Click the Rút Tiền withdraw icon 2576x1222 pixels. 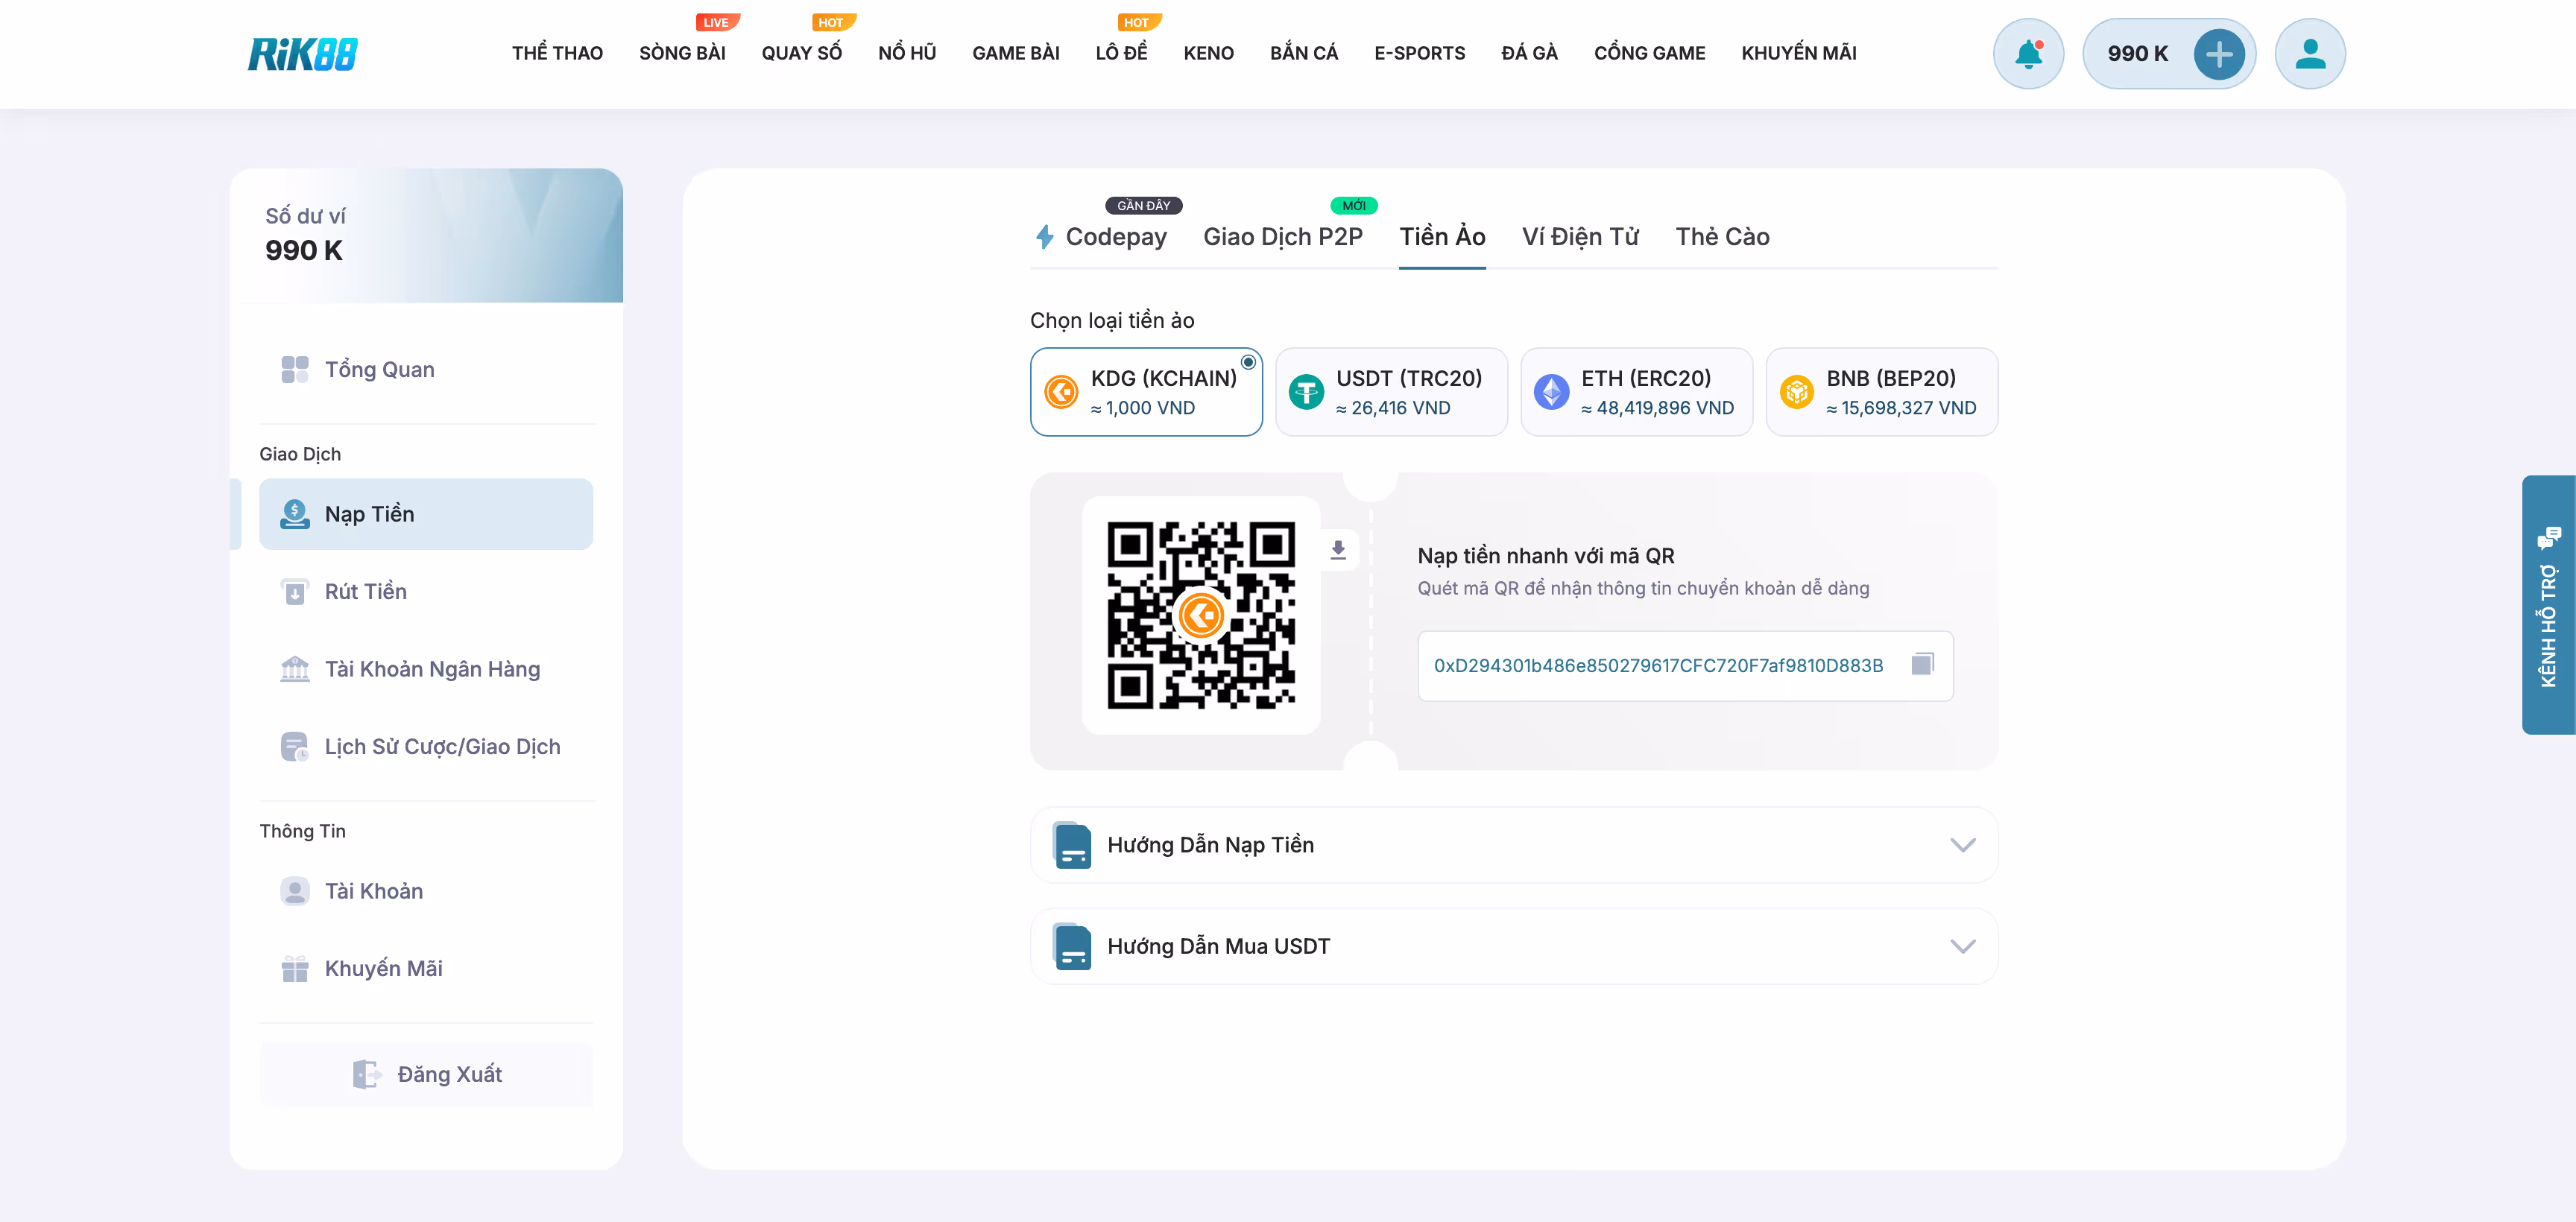pos(294,592)
